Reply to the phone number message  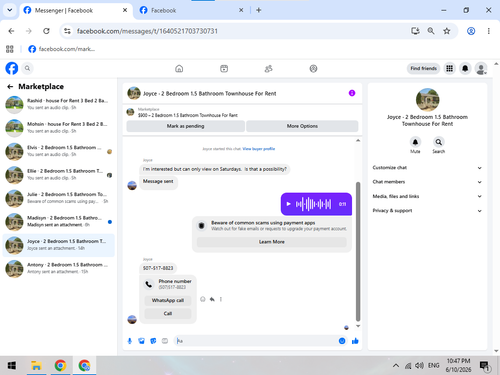[212, 299]
